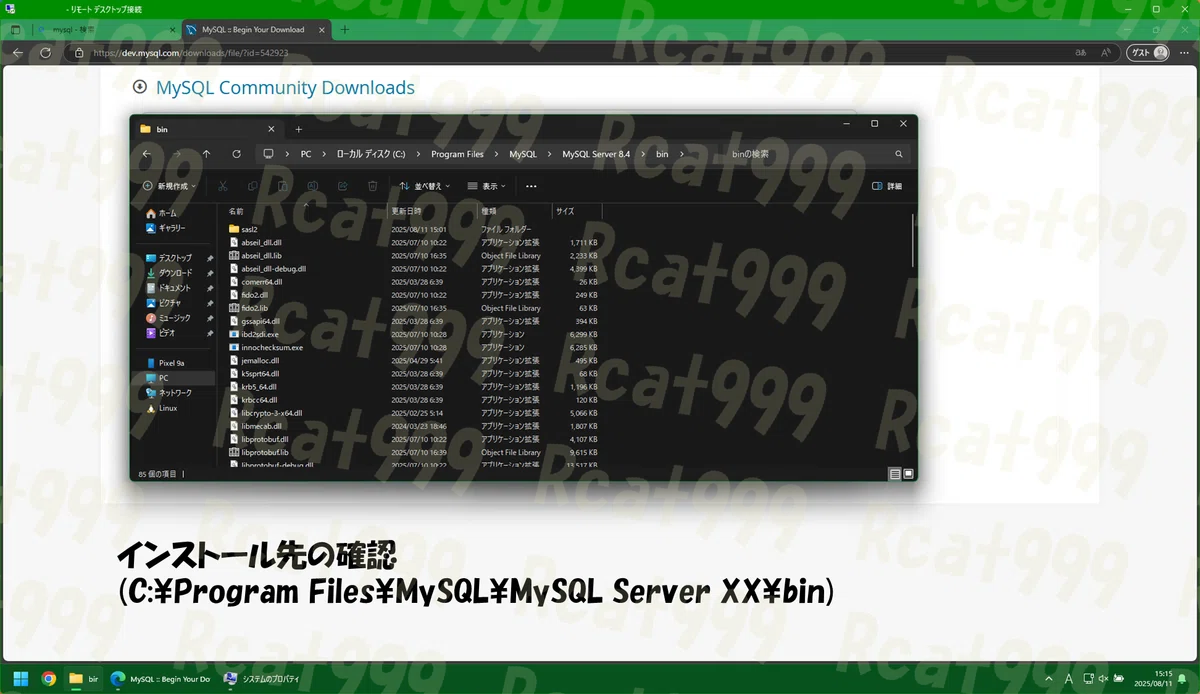Image resolution: width=1200 pixels, height=694 pixels.
Task: Select the MySQL Begin Your Download tab
Action: pos(254,30)
